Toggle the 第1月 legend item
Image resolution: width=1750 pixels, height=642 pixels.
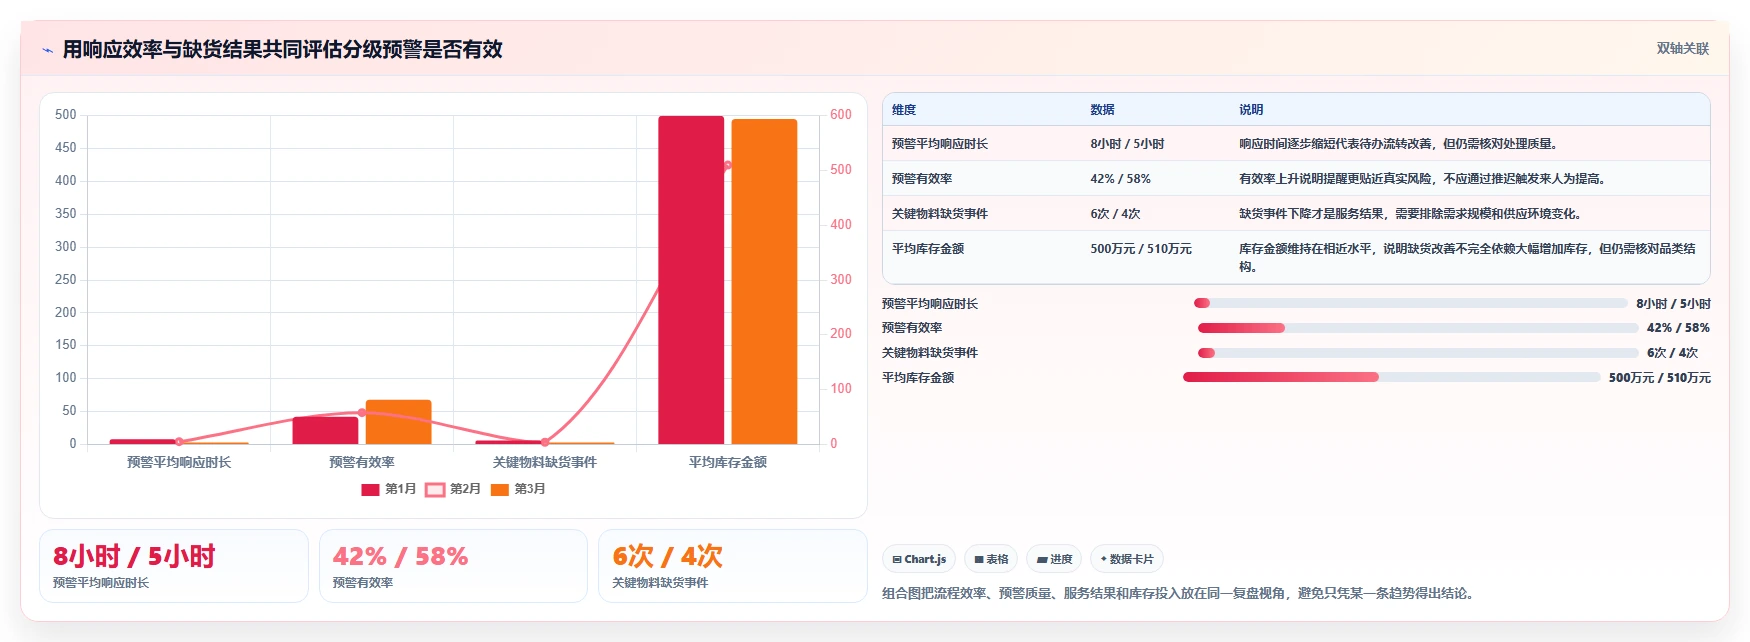pos(388,489)
